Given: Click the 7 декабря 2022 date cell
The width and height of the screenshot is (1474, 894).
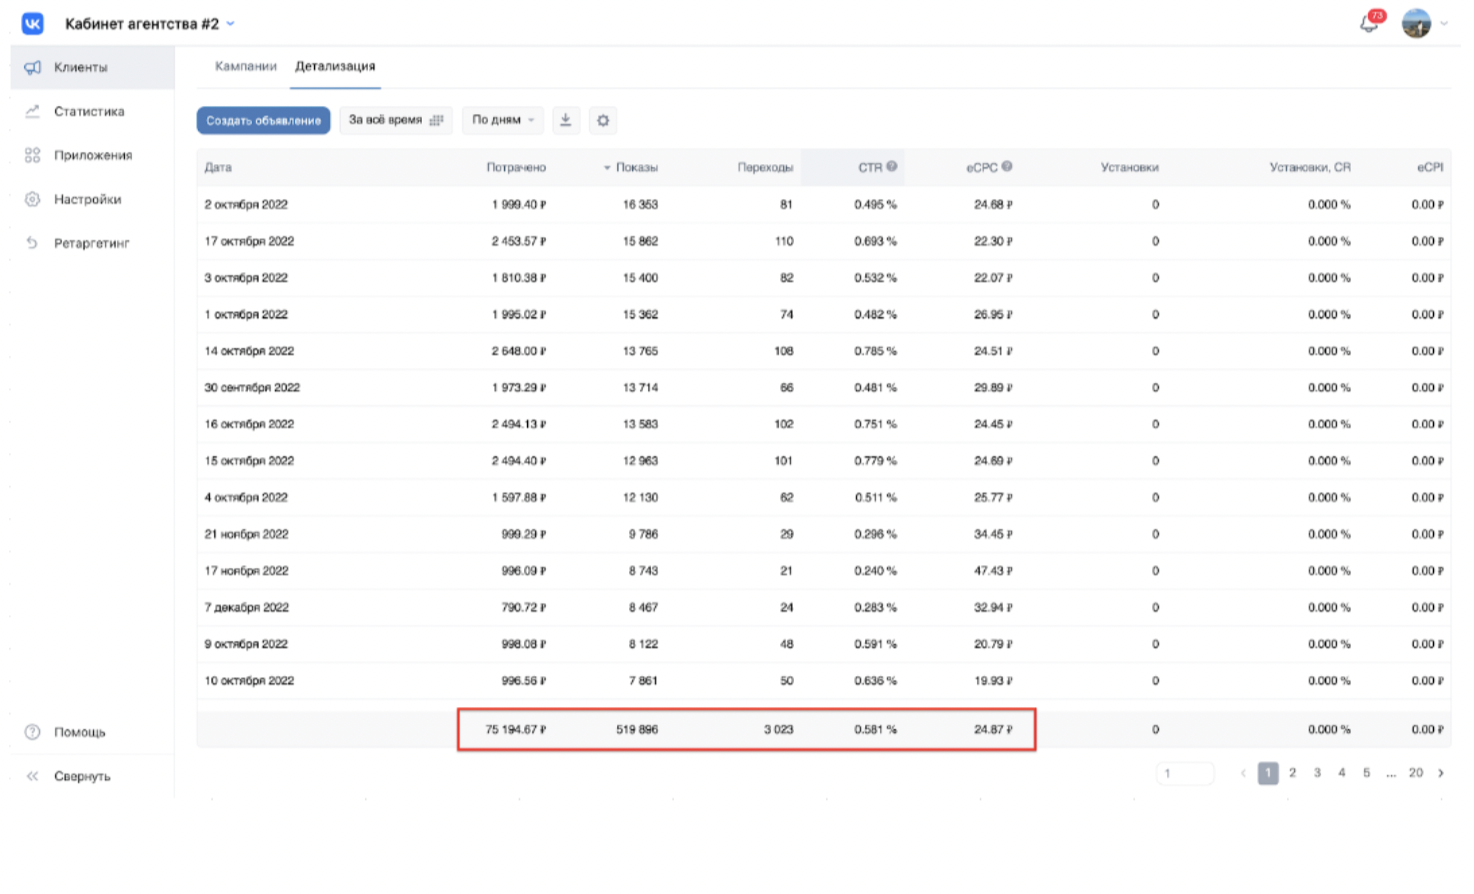Looking at the screenshot, I should tap(247, 607).
